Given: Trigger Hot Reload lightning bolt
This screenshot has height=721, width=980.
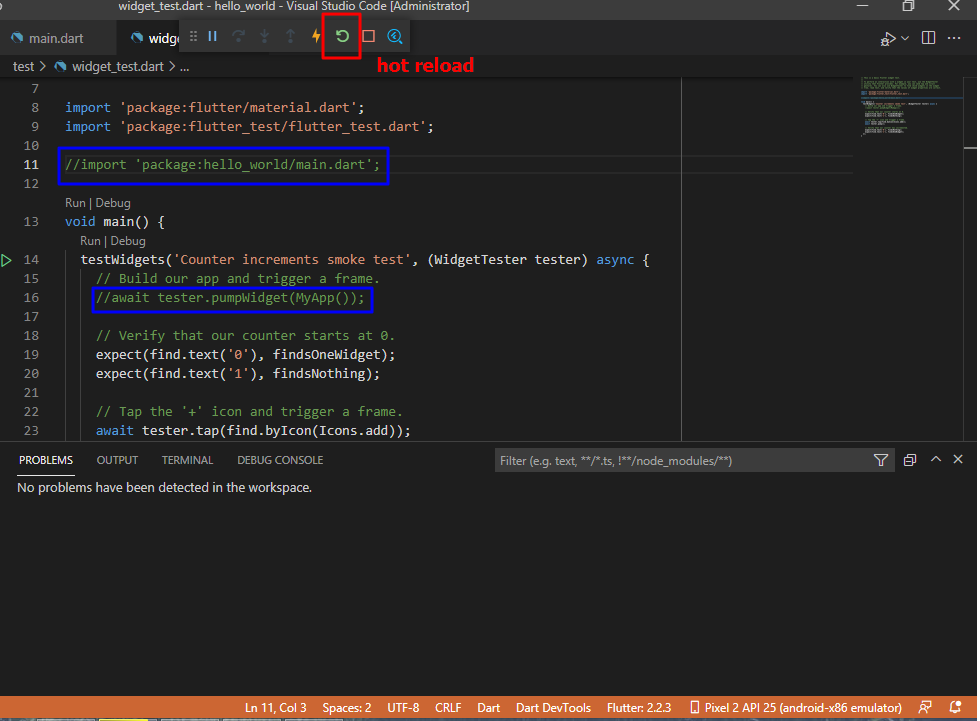Looking at the screenshot, I should click(x=316, y=36).
